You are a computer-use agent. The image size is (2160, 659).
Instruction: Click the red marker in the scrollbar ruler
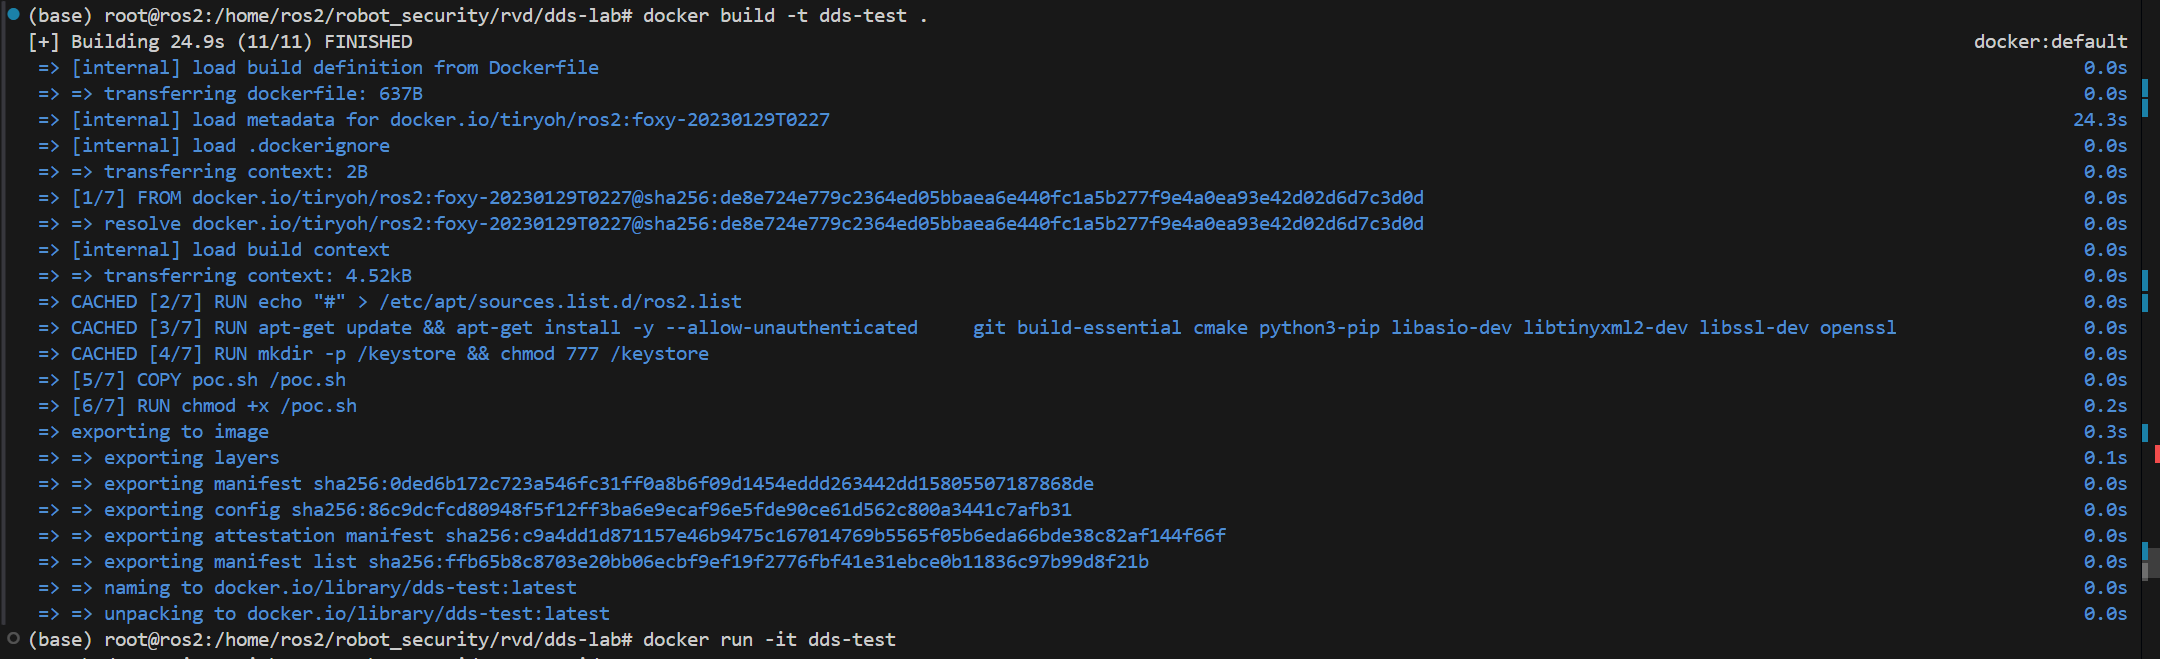[2156, 455]
